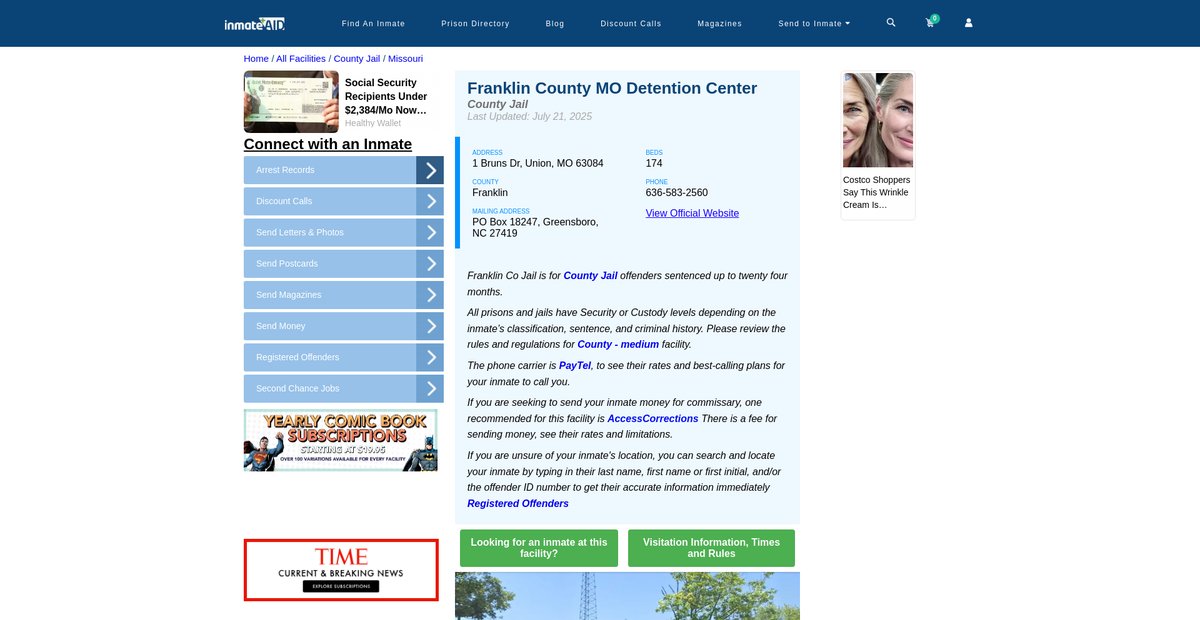Viewport: 1200px width, 620px height.
Task: Open the shopping cart icon
Action: [x=930, y=22]
